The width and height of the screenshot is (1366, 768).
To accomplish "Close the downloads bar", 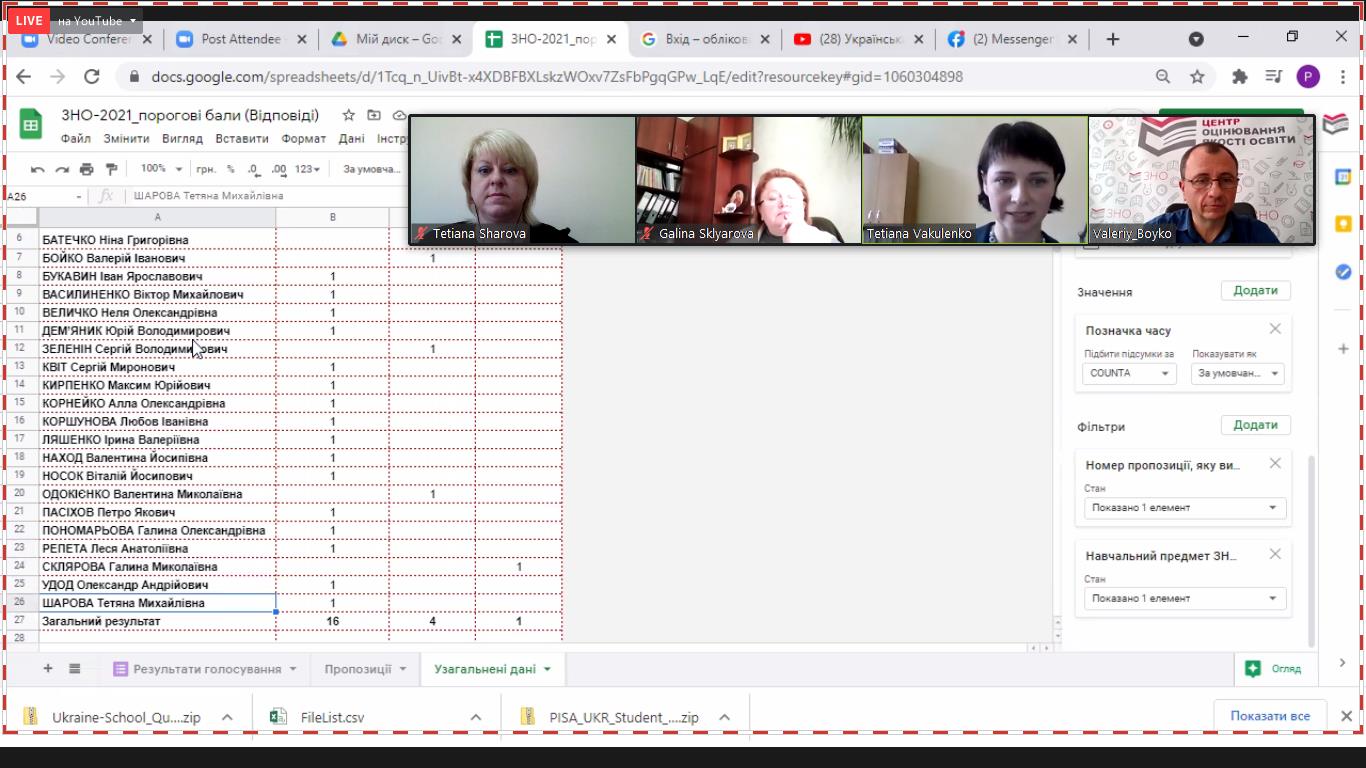I will click(x=1346, y=716).
